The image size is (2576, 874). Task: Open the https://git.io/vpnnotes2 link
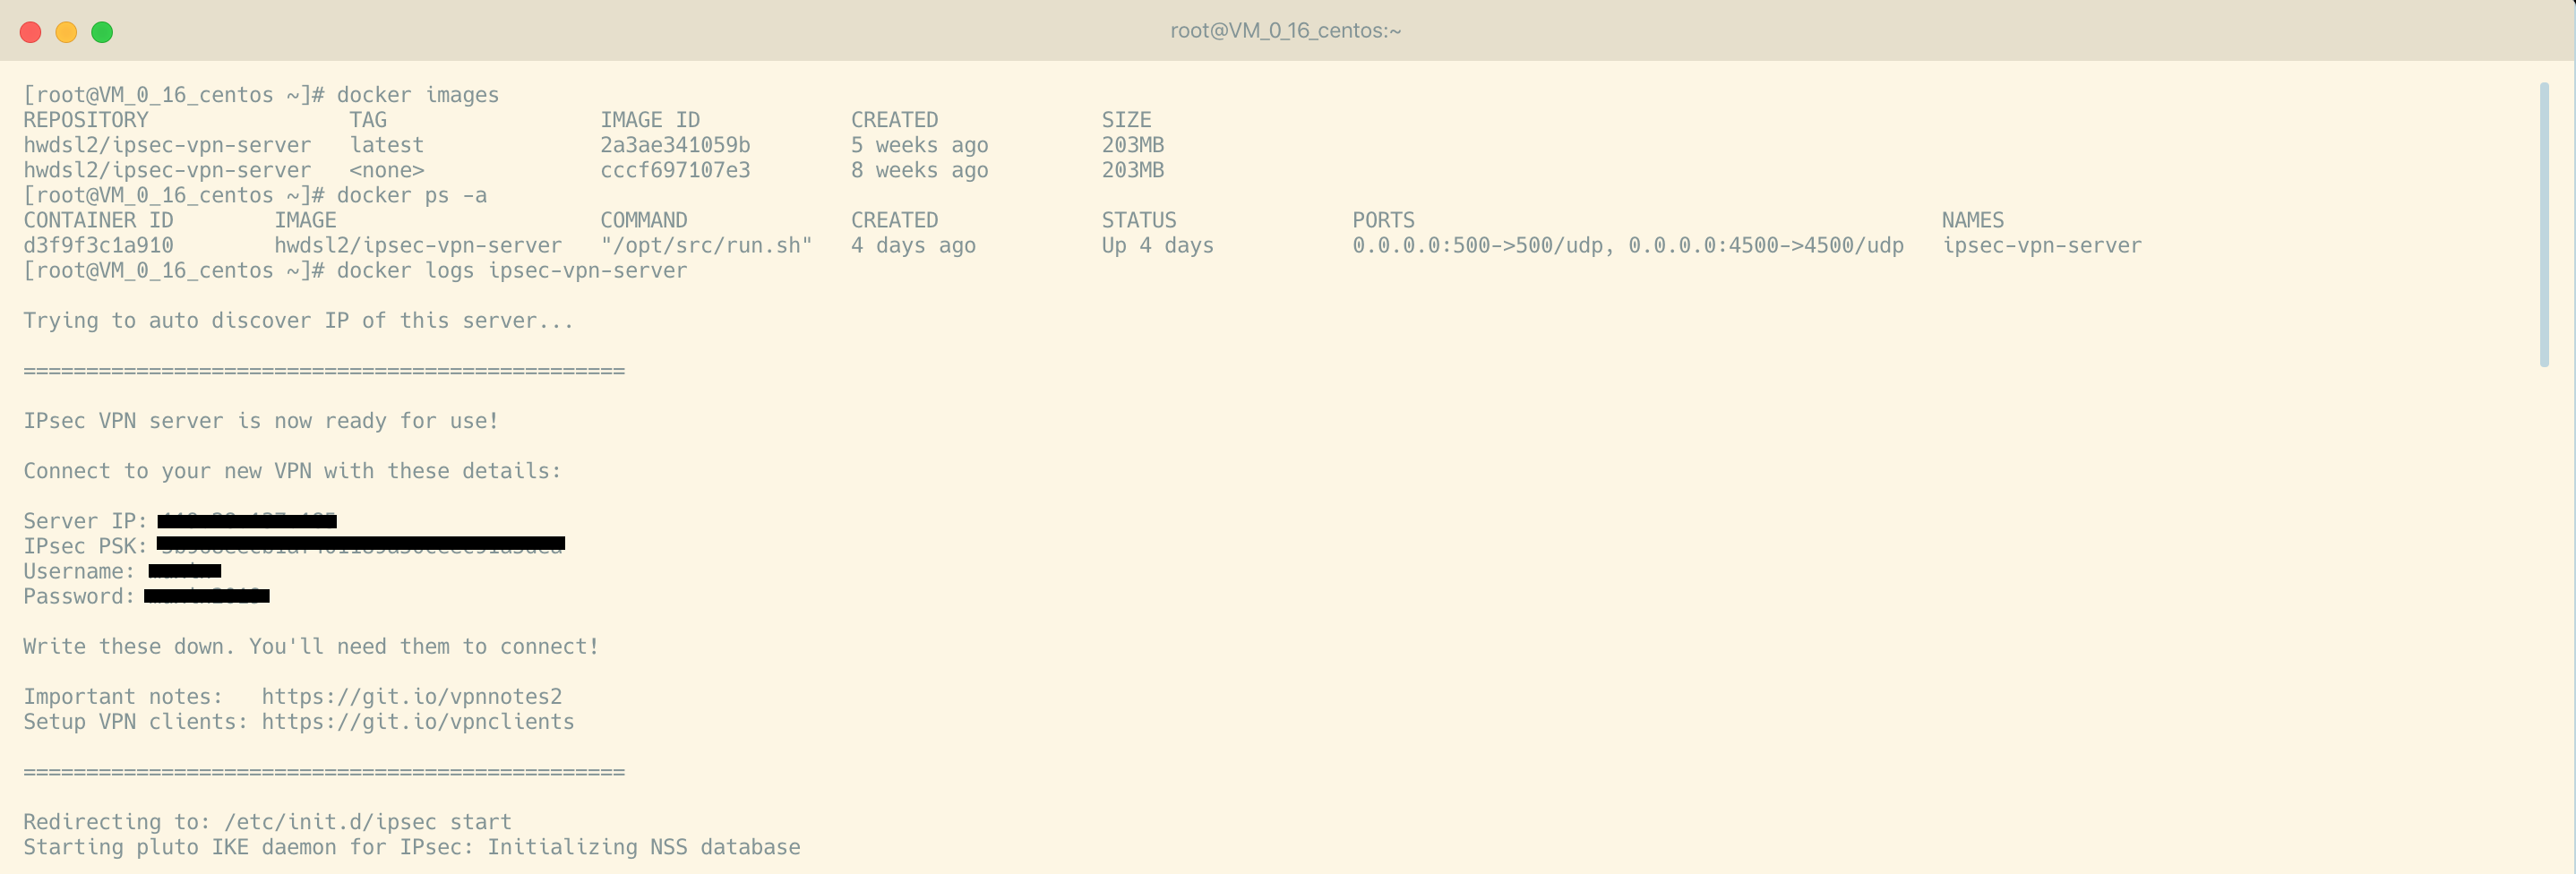tap(412, 697)
